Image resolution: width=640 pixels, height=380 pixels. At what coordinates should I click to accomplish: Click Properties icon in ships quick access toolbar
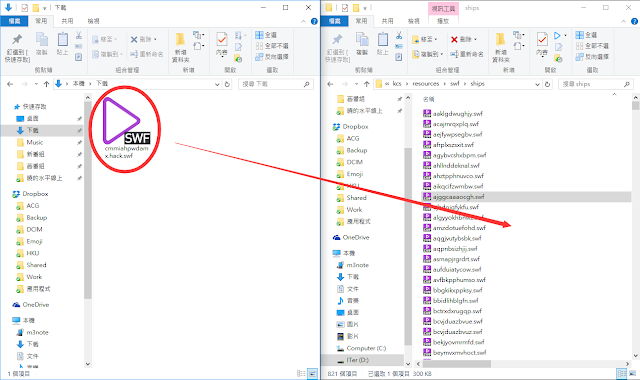(x=345, y=8)
